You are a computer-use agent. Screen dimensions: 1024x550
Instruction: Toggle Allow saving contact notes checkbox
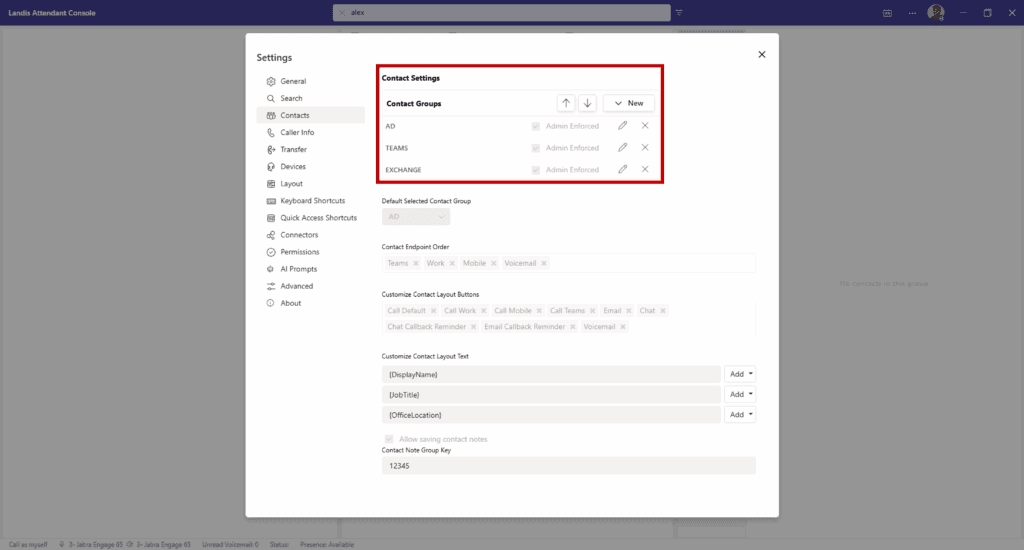point(389,439)
